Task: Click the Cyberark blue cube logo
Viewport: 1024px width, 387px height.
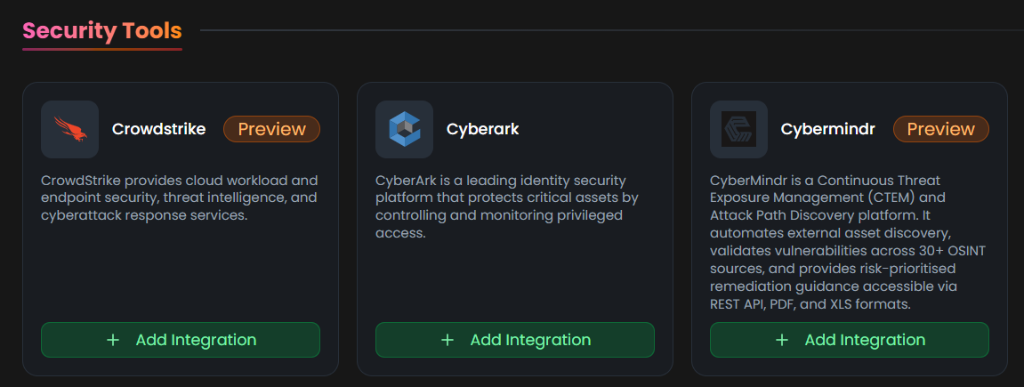Action: pos(404,129)
